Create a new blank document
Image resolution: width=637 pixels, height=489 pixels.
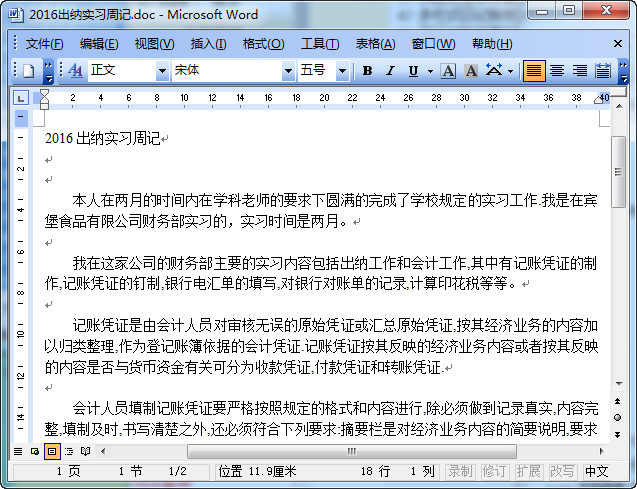[x=29, y=71]
